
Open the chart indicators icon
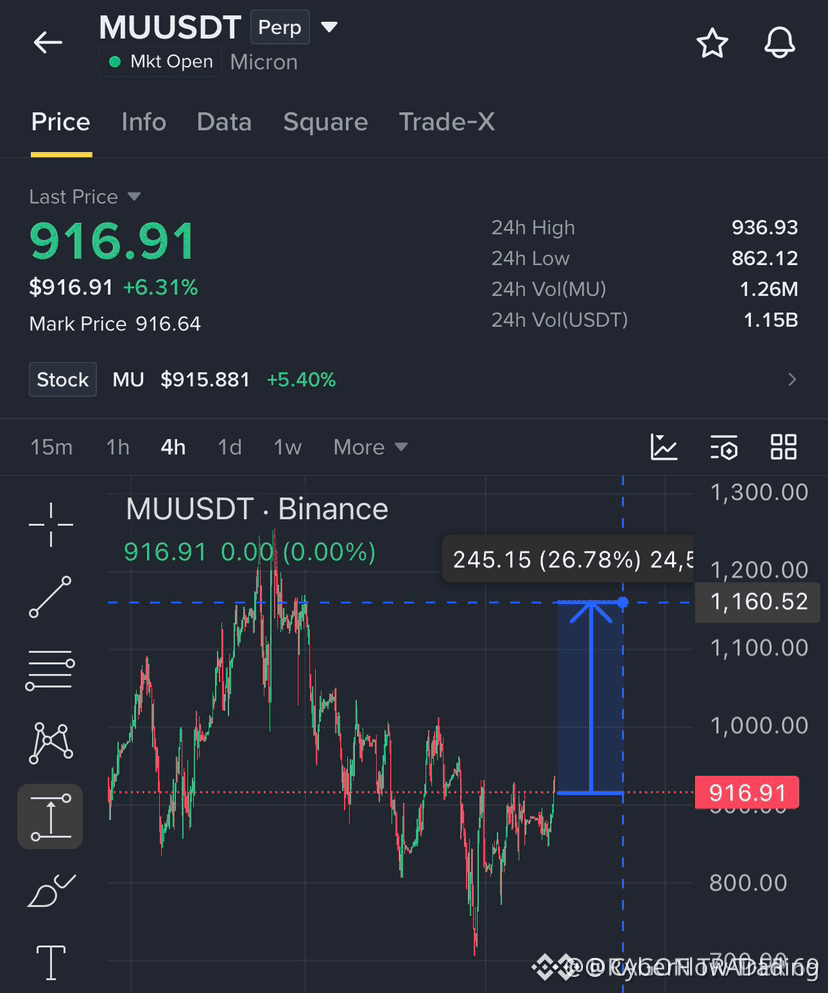tap(664, 447)
